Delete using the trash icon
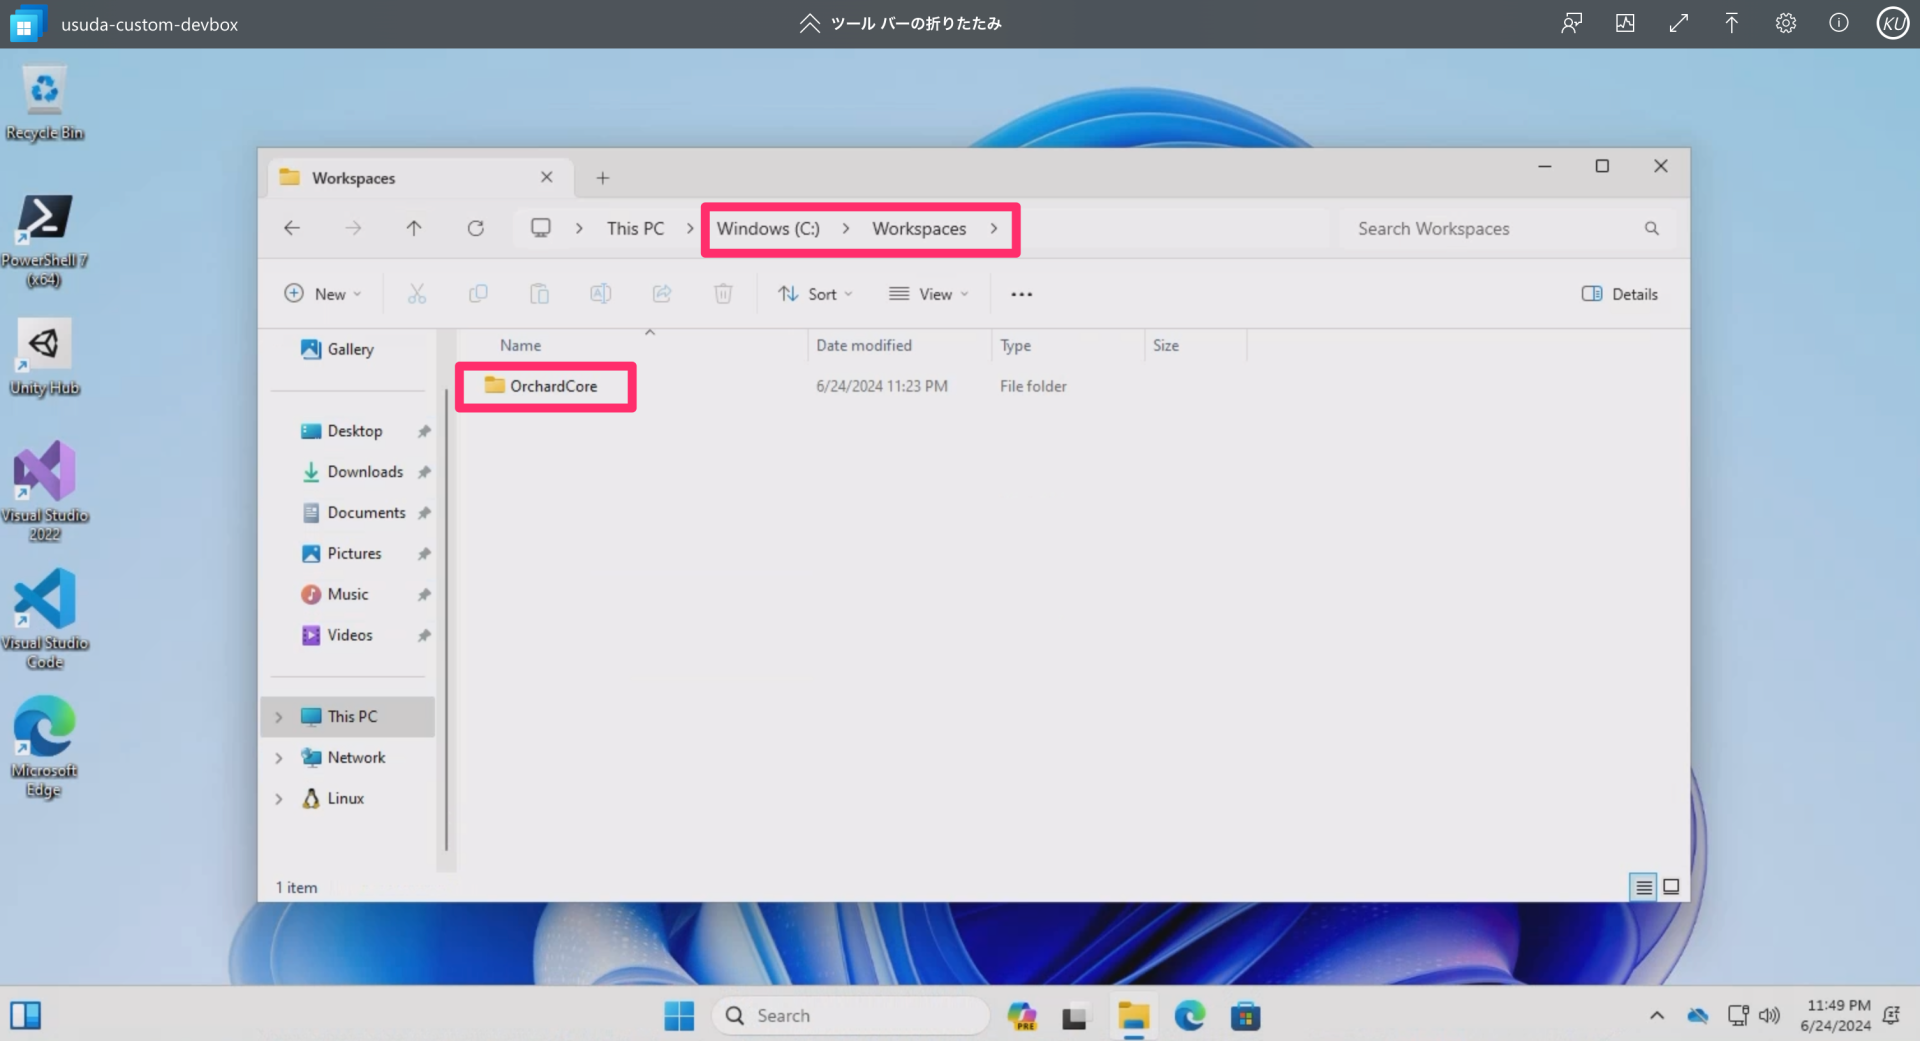Image resolution: width=1920 pixels, height=1041 pixels. 723,293
